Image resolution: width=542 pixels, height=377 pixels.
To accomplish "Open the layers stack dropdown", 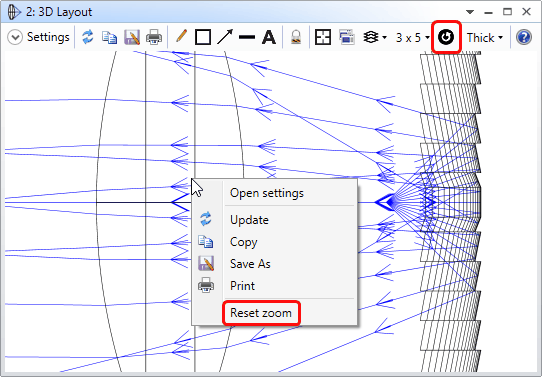I will (x=375, y=37).
